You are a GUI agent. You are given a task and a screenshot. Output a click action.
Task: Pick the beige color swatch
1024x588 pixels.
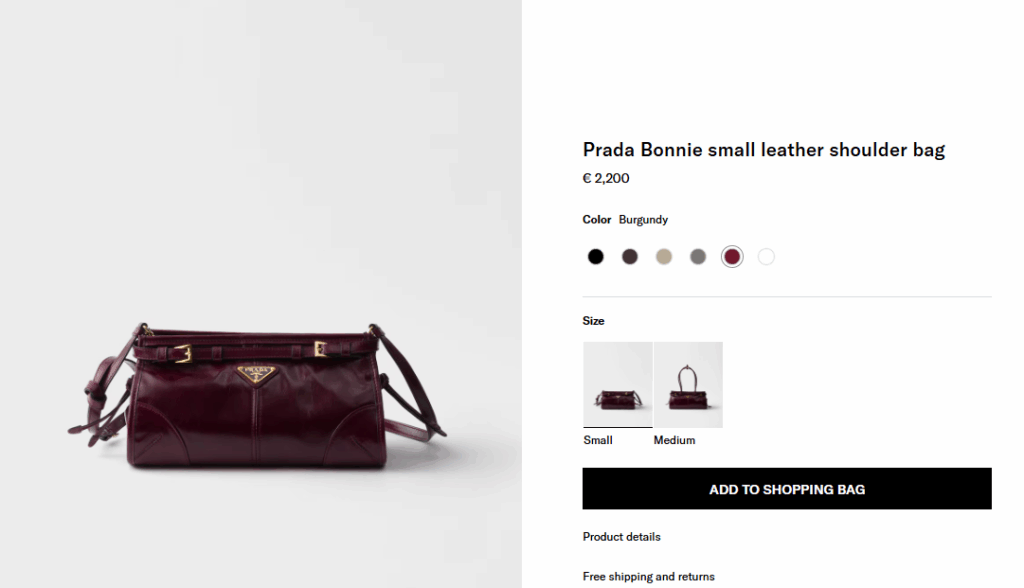(x=664, y=257)
